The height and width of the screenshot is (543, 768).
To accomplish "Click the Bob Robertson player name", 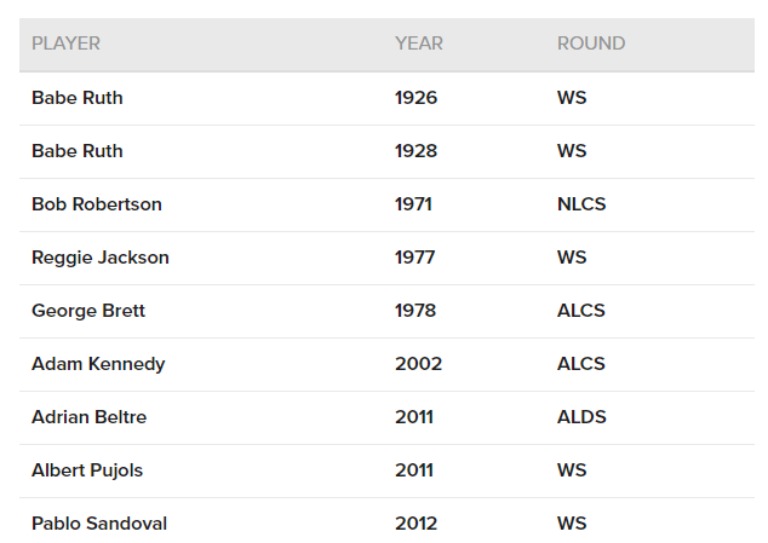I will (x=96, y=204).
